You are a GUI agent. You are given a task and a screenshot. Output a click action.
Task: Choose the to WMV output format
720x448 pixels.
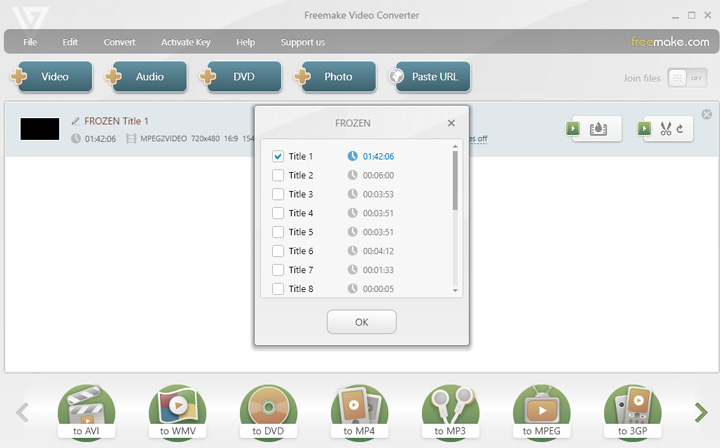click(x=177, y=412)
